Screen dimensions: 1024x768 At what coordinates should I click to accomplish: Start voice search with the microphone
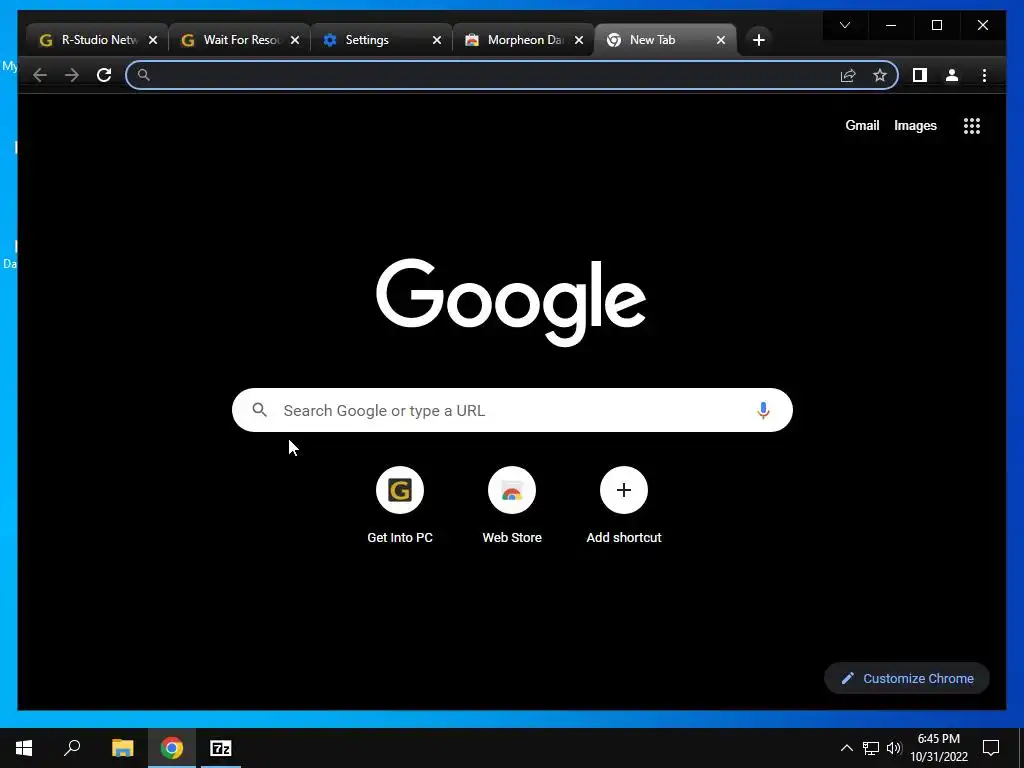tap(763, 410)
